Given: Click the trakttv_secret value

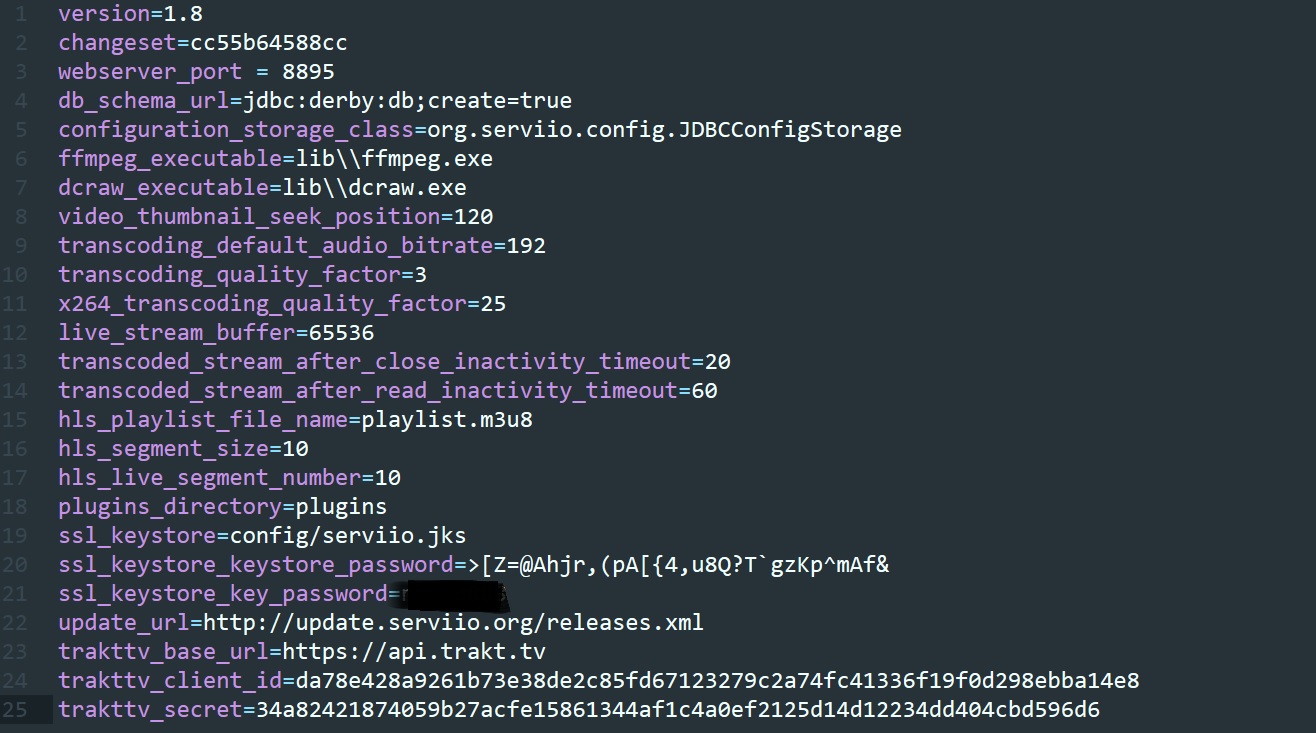Looking at the screenshot, I should click(x=678, y=710).
